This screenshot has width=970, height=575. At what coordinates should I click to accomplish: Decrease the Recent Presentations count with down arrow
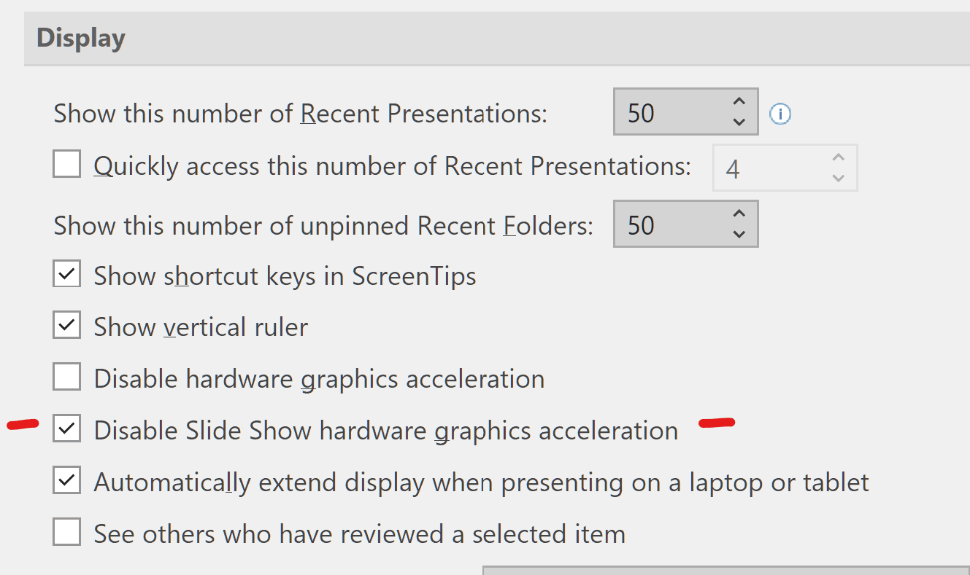coord(739,122)
